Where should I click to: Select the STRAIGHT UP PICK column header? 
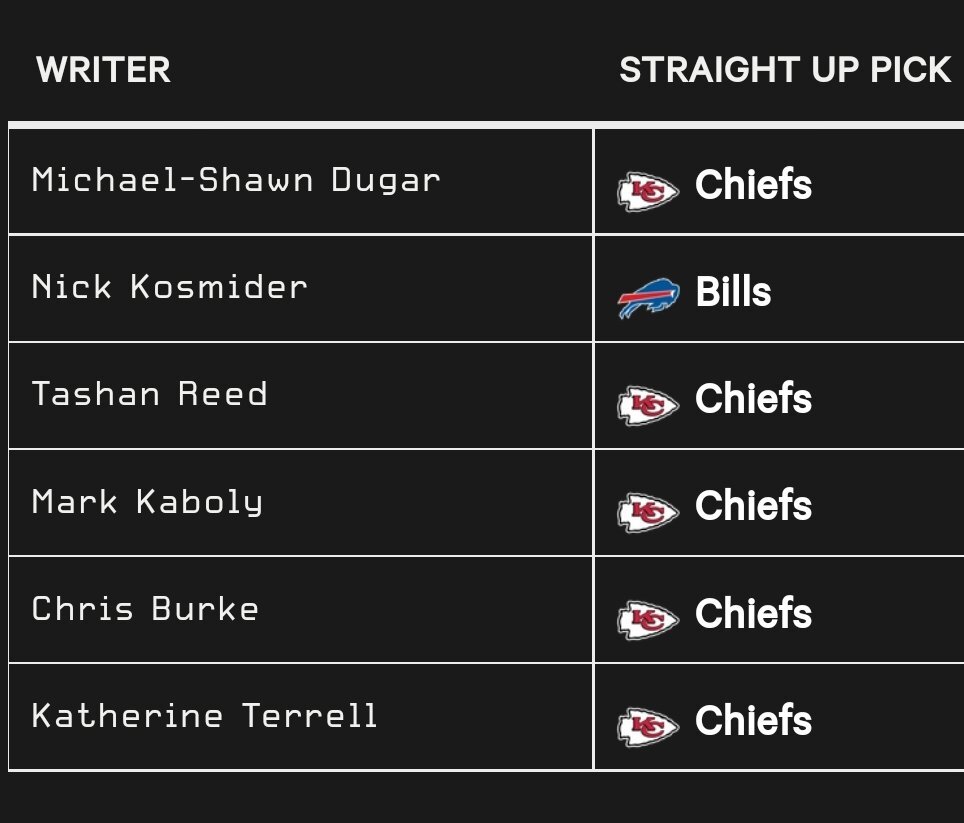pos(785,69)
